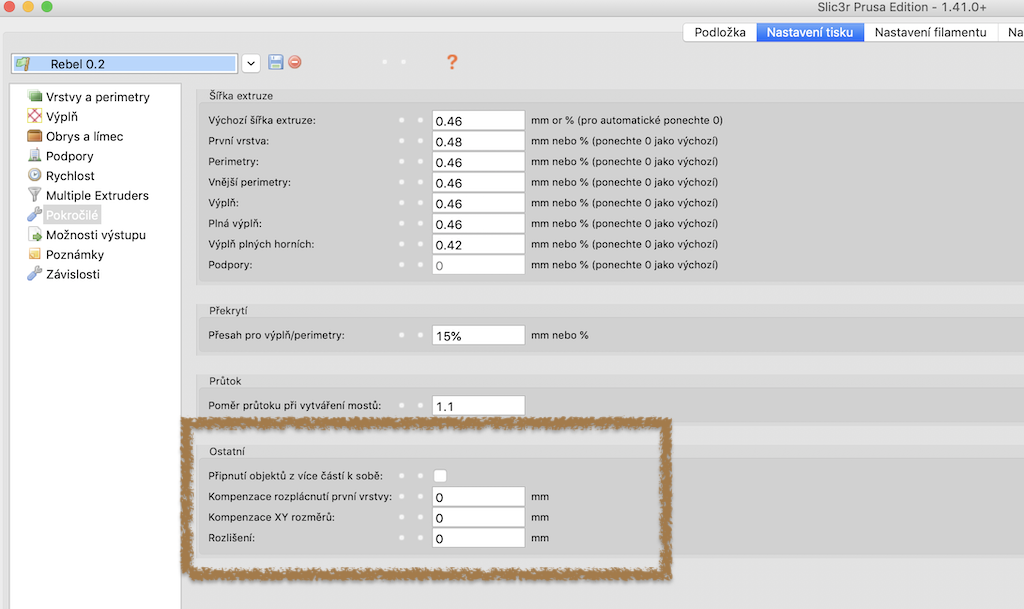This screenshot has height=609, width=1024.
Task: Open Vrstvy a perimetry settings page
Action: [x=97, y=97]
